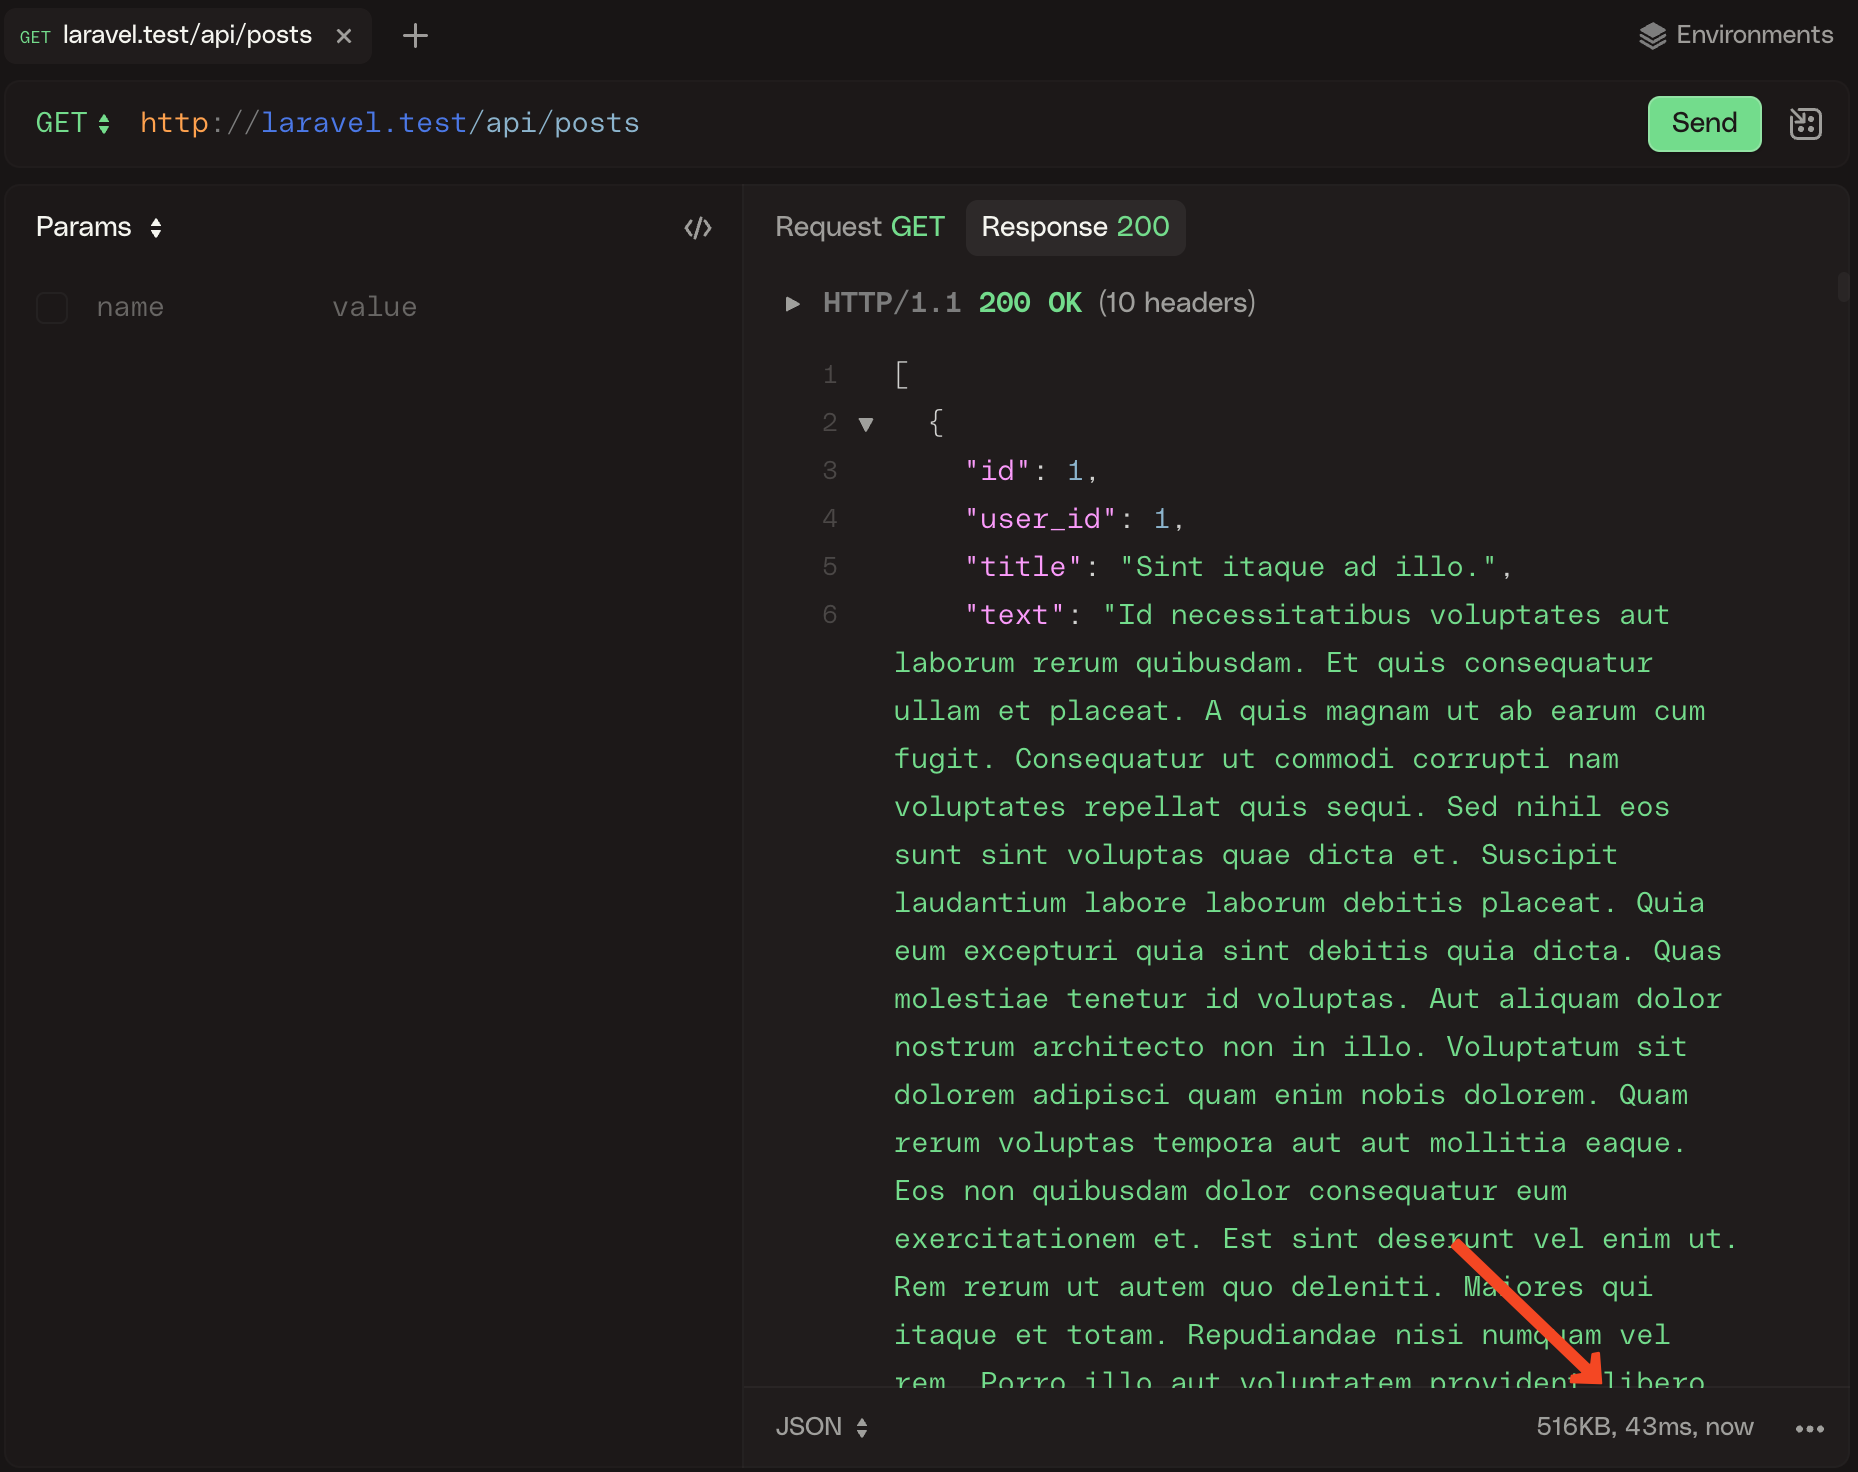The height and width of the screenshot is (1472, 1858).
Task: Enable the empty param row checkbox
Action: pos(52,307)
